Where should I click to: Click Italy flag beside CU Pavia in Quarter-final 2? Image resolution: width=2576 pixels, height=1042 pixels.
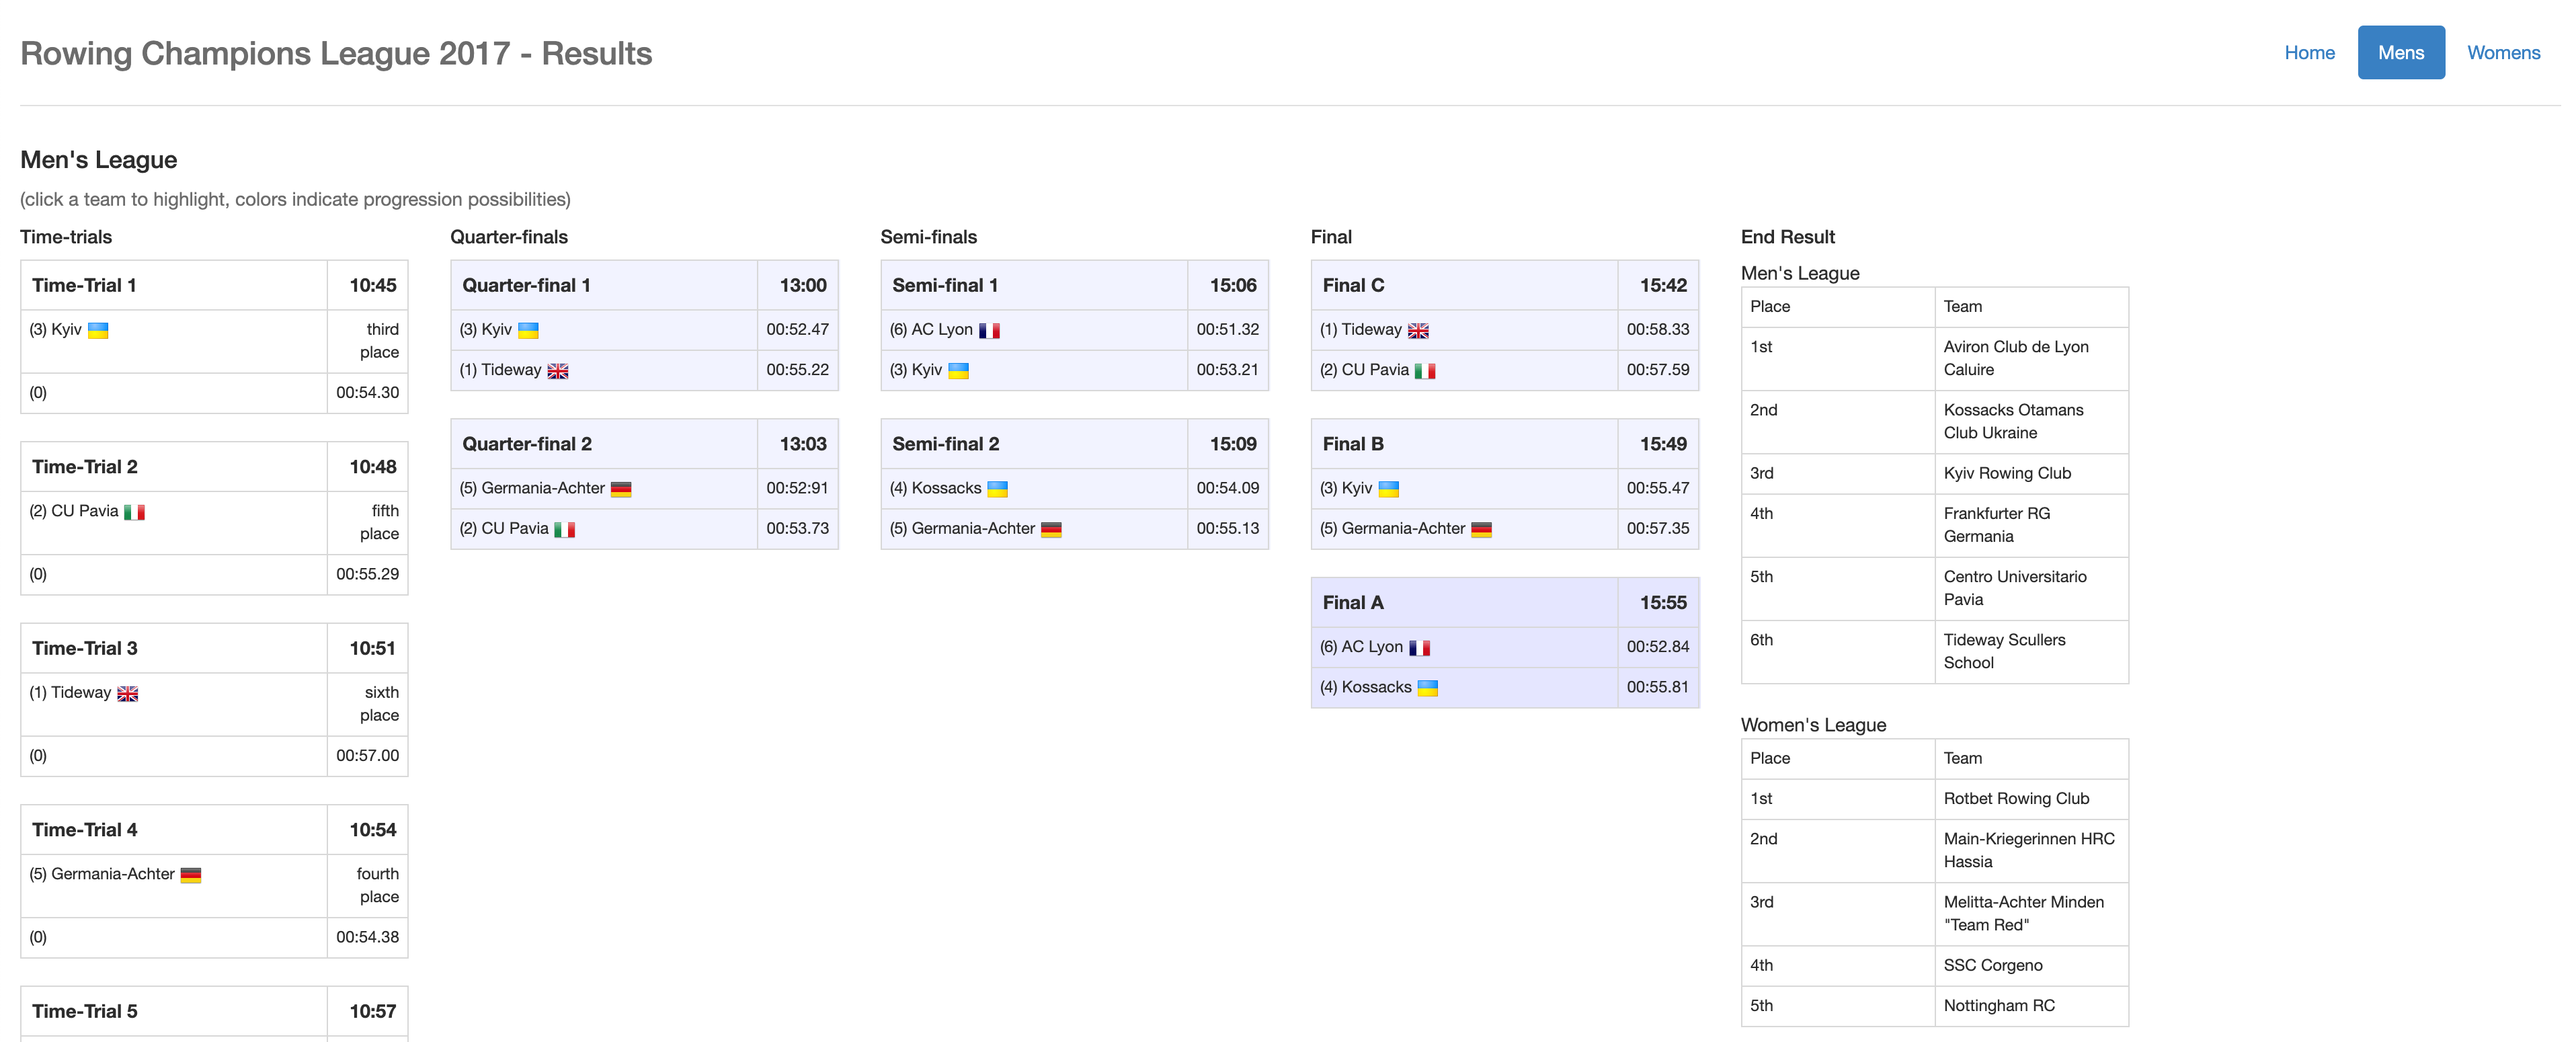click(x=565, y=530)
